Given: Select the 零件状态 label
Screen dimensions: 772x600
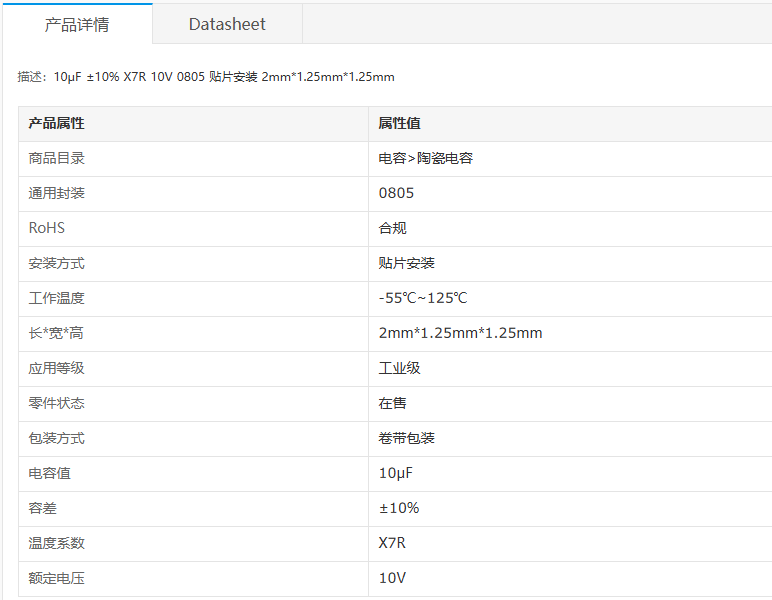Looking at the screenshot, I should pyautogui.click(x=56, y=403).
